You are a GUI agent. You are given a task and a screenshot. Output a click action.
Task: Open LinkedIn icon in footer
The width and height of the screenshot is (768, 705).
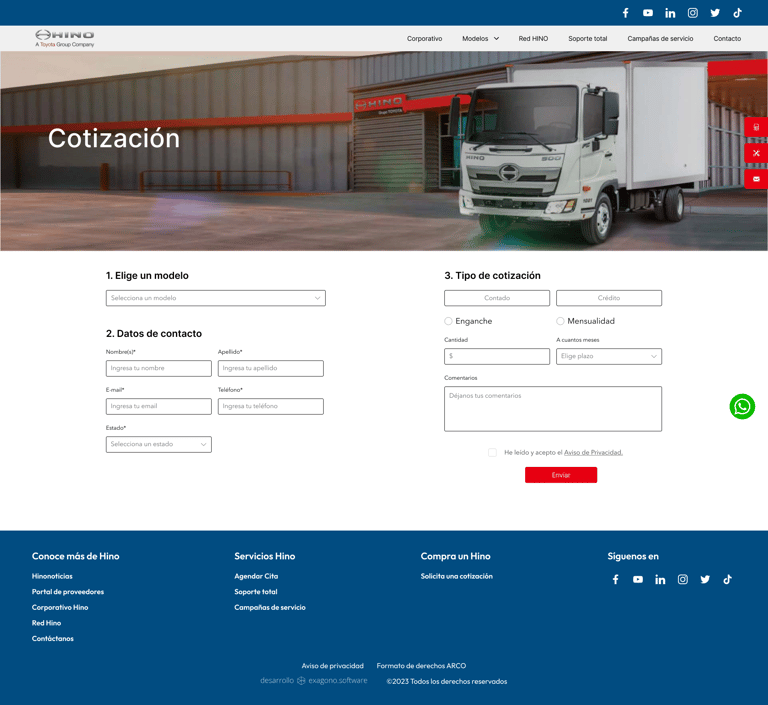click(660, 580)
